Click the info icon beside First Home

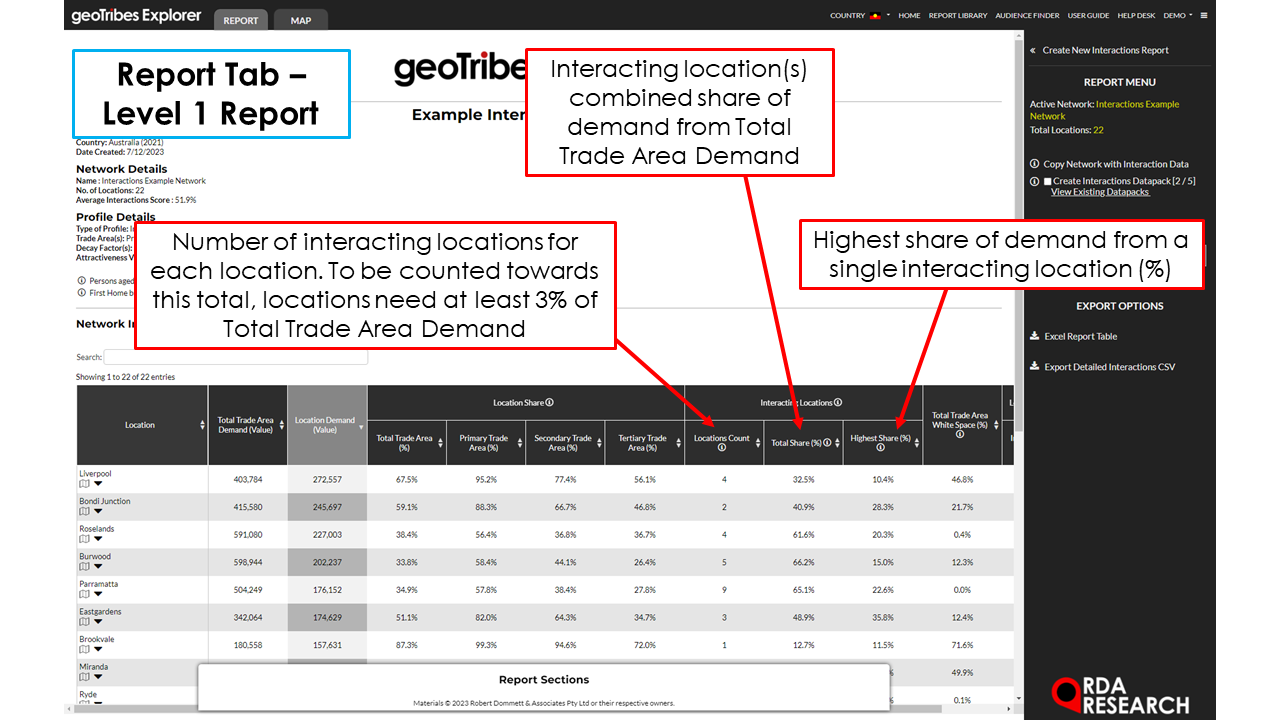(x=82, y=293)
